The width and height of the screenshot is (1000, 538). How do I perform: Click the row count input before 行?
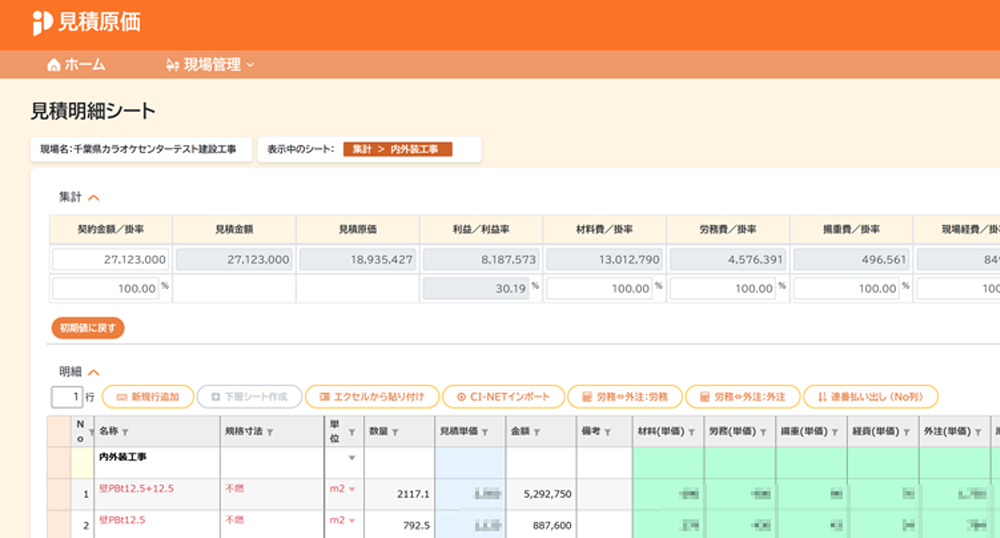pyautogui.click(x=67, y=396)
